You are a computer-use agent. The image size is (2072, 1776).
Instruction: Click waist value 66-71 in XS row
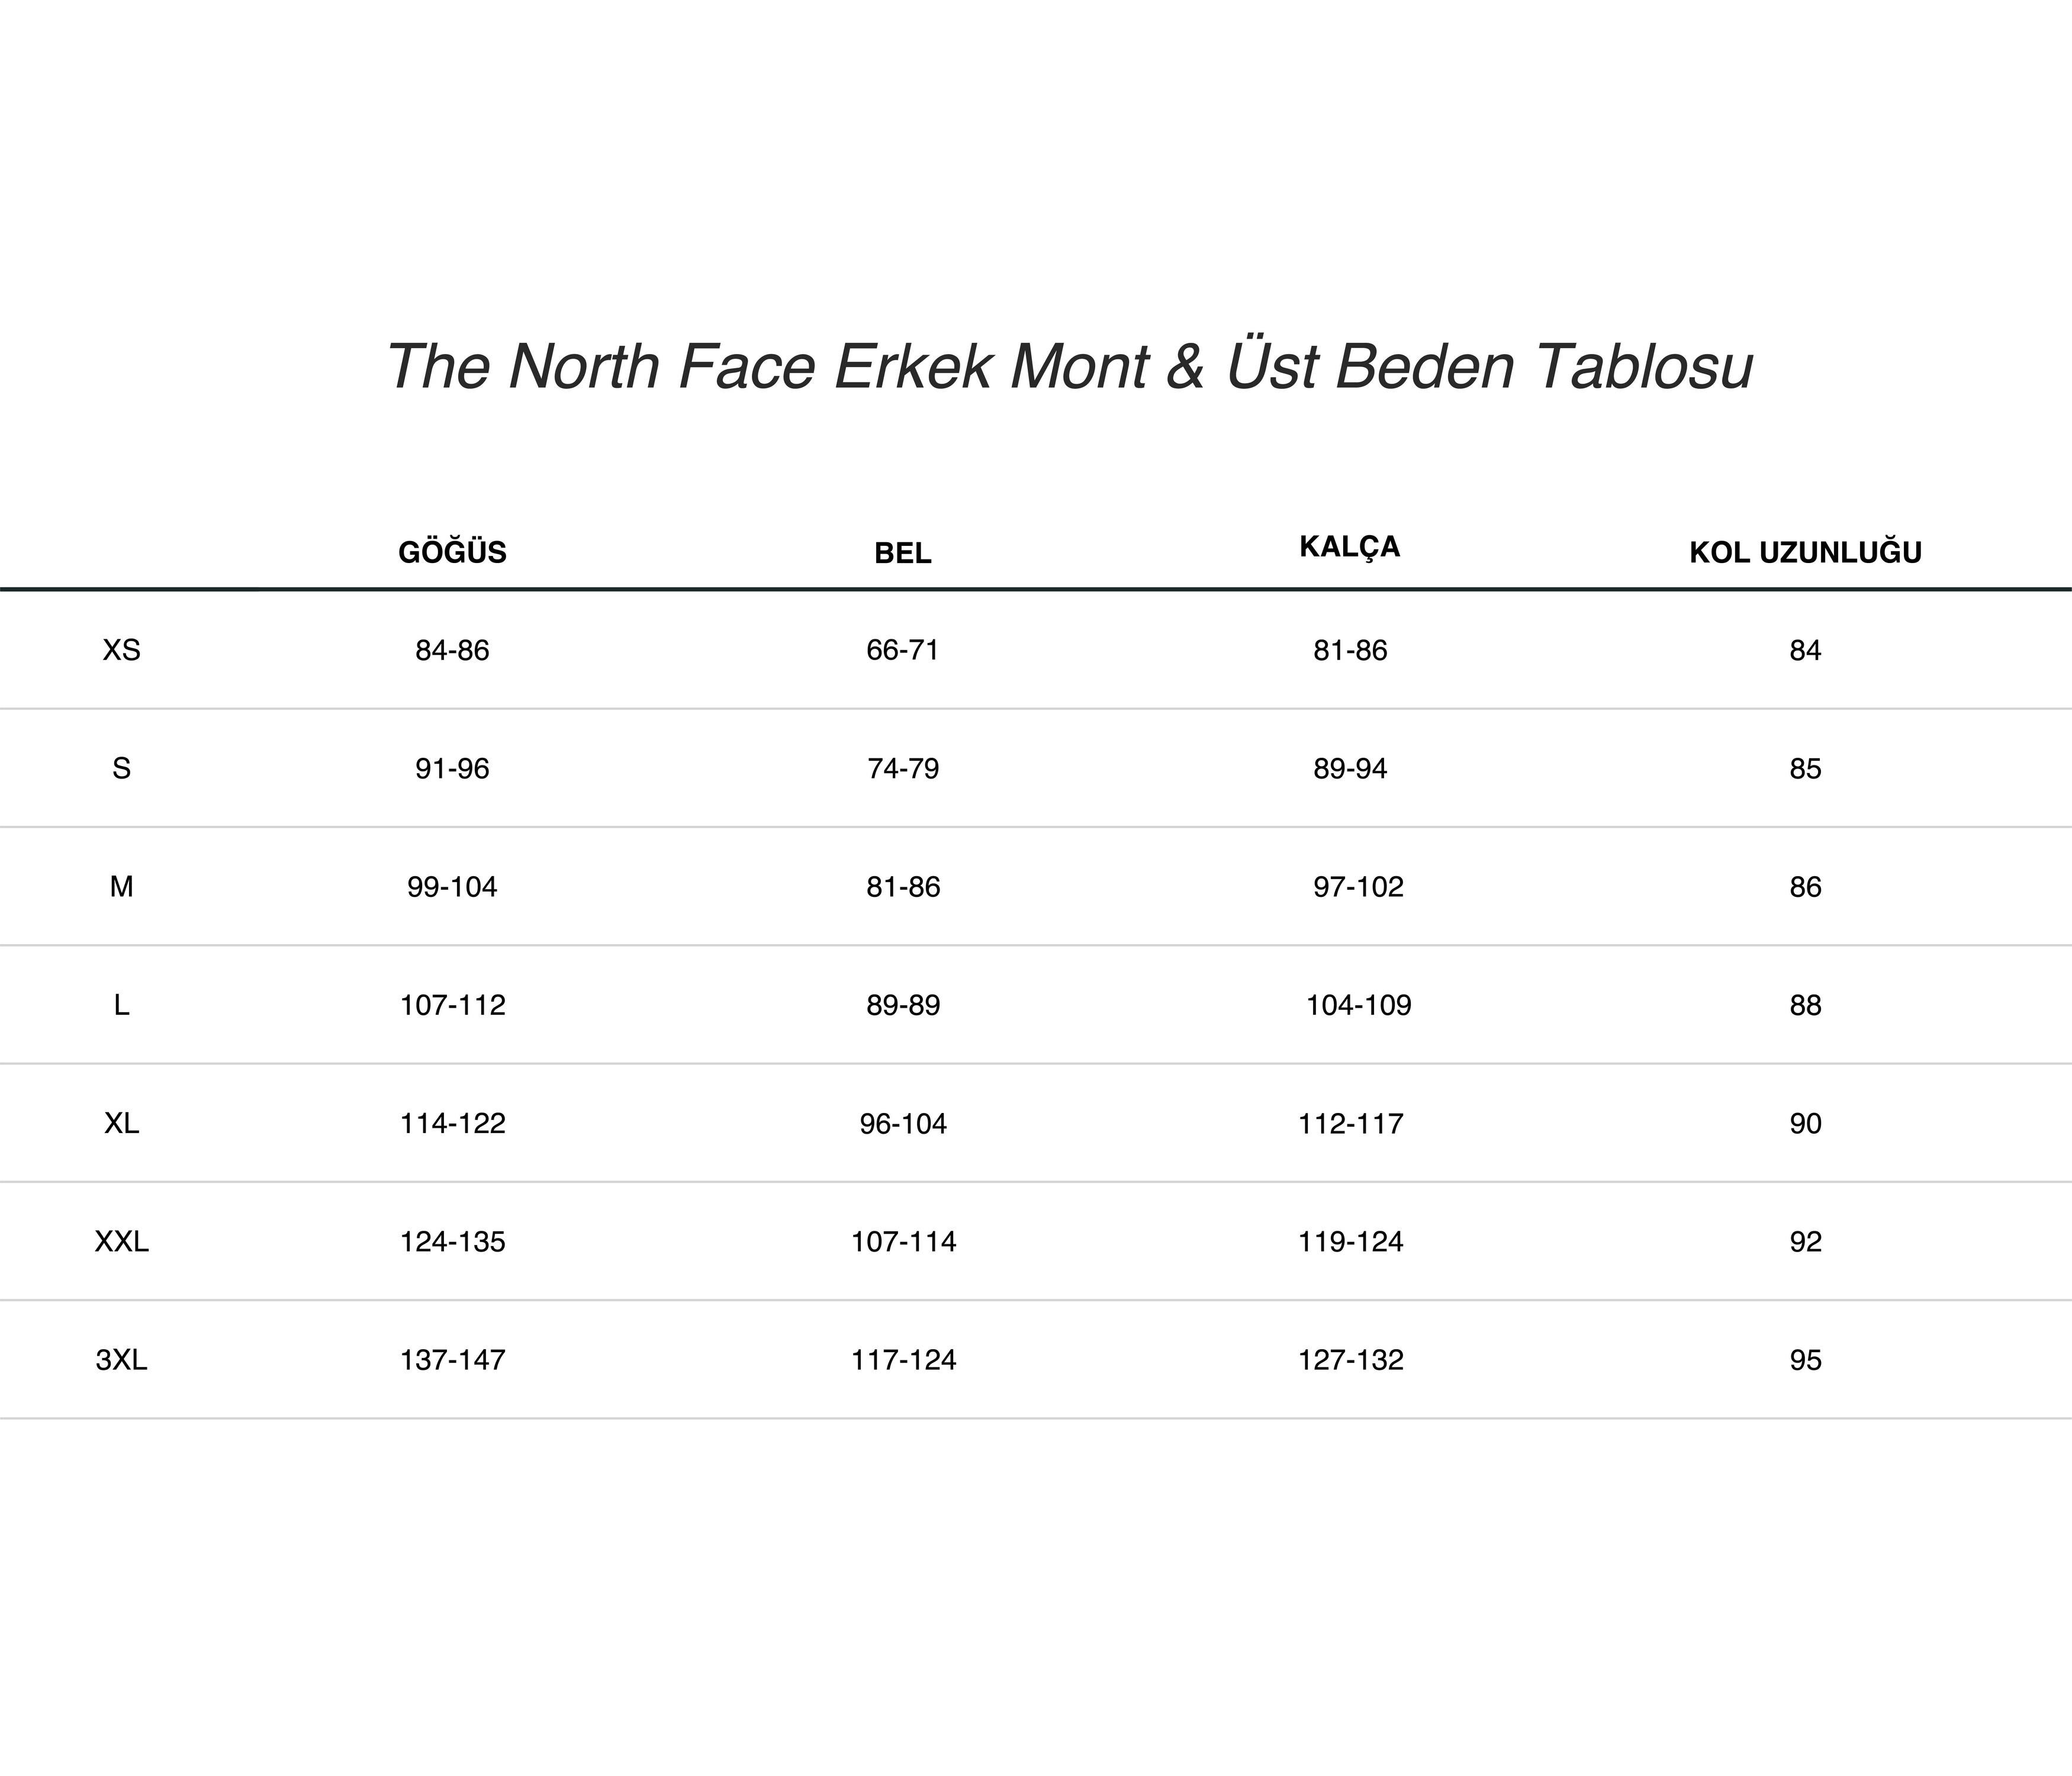[903, 650]
